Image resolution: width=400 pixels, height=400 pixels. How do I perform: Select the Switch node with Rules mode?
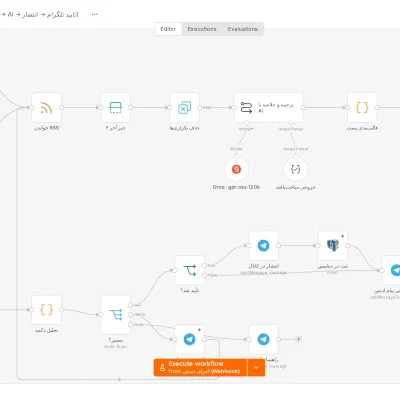pyautogui.click(x=115, y=315)
